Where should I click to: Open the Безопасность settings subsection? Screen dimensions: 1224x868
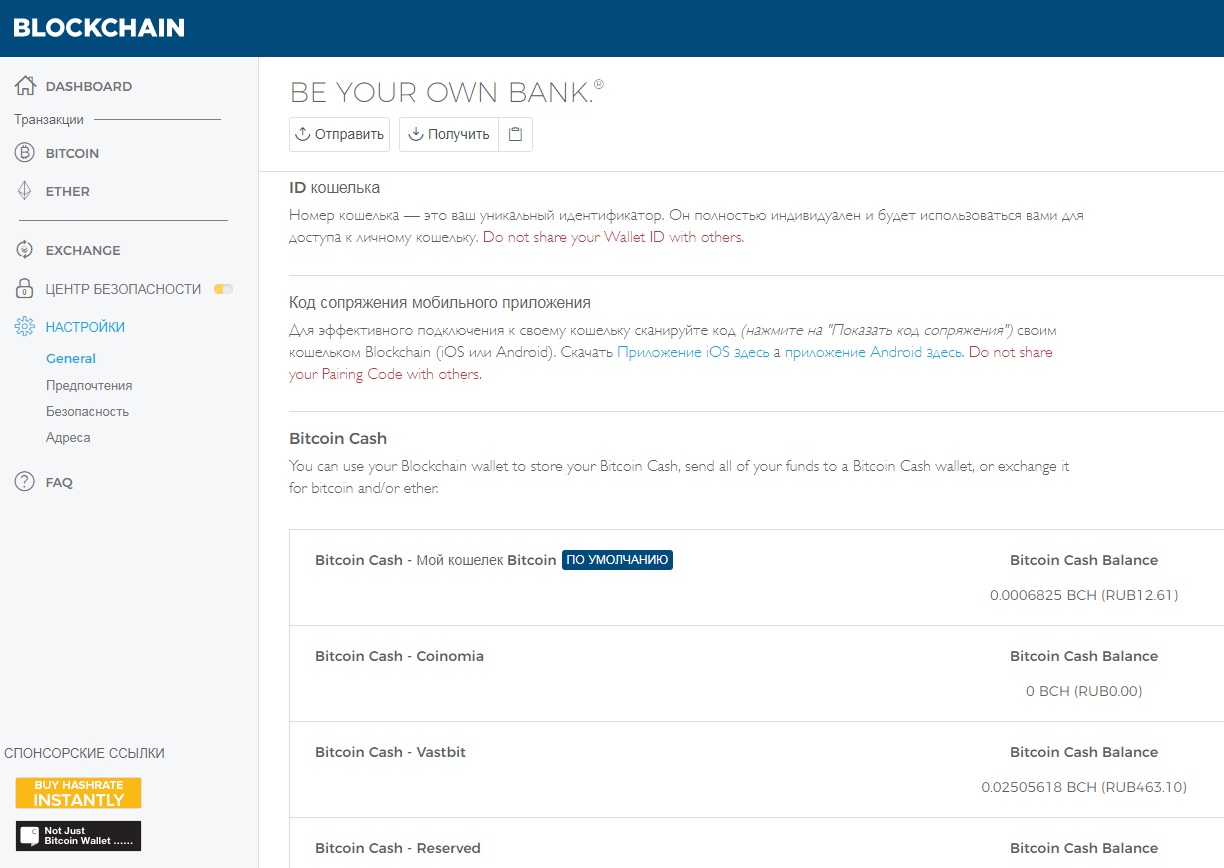click(x=87, y=411)
